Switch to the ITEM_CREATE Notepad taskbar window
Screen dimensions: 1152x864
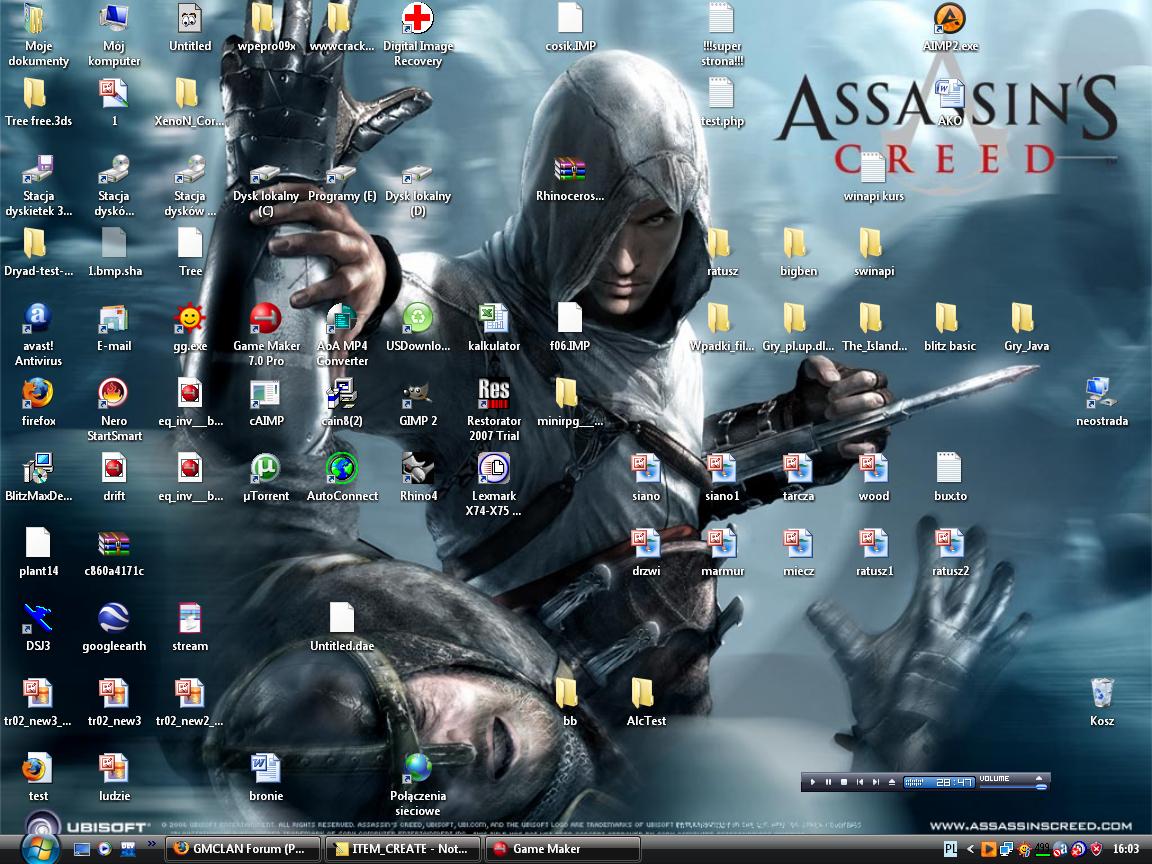402,849
